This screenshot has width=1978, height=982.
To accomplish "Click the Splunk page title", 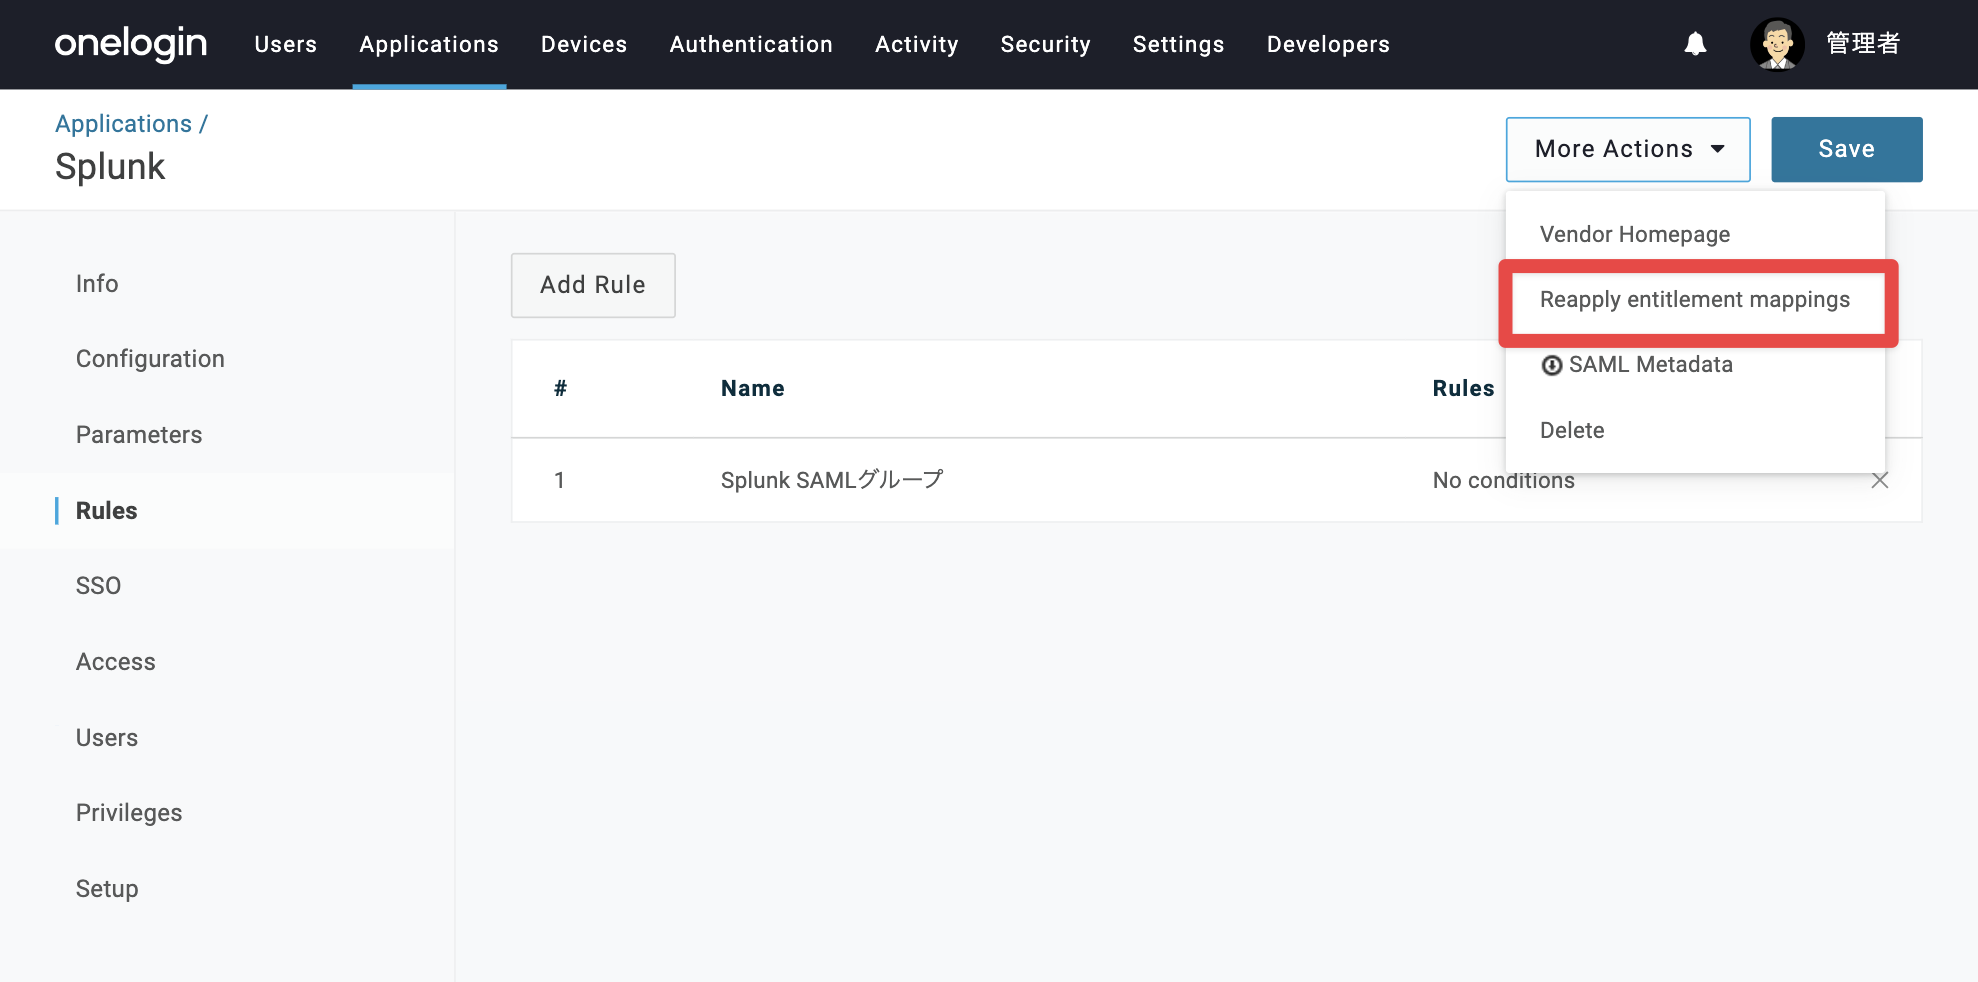I will (x=110, y=167).
